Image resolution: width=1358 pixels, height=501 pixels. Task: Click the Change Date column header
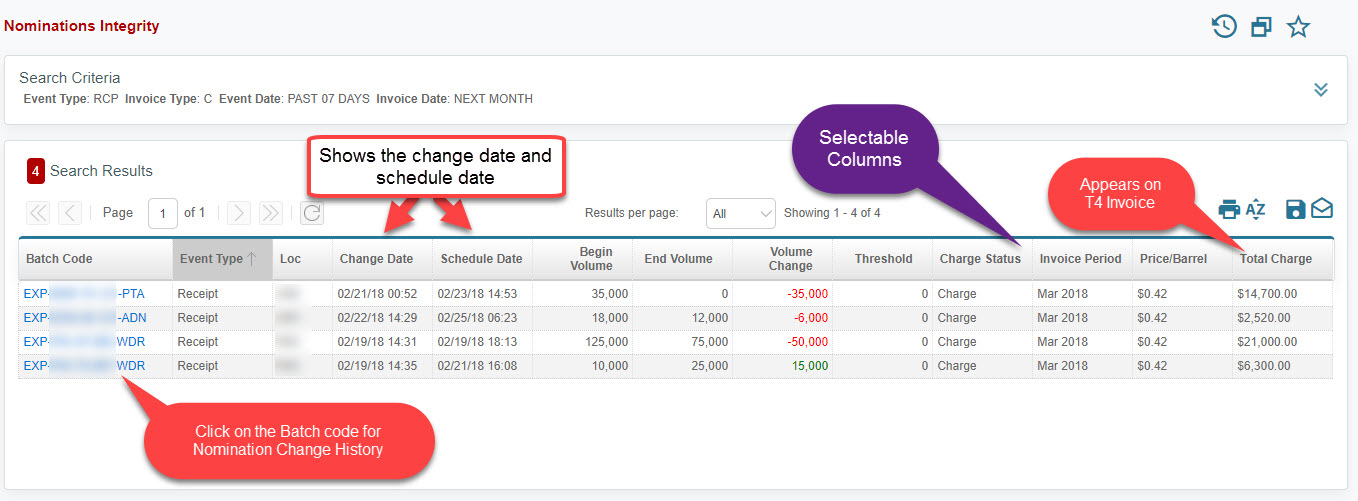(x=376, y=259)
